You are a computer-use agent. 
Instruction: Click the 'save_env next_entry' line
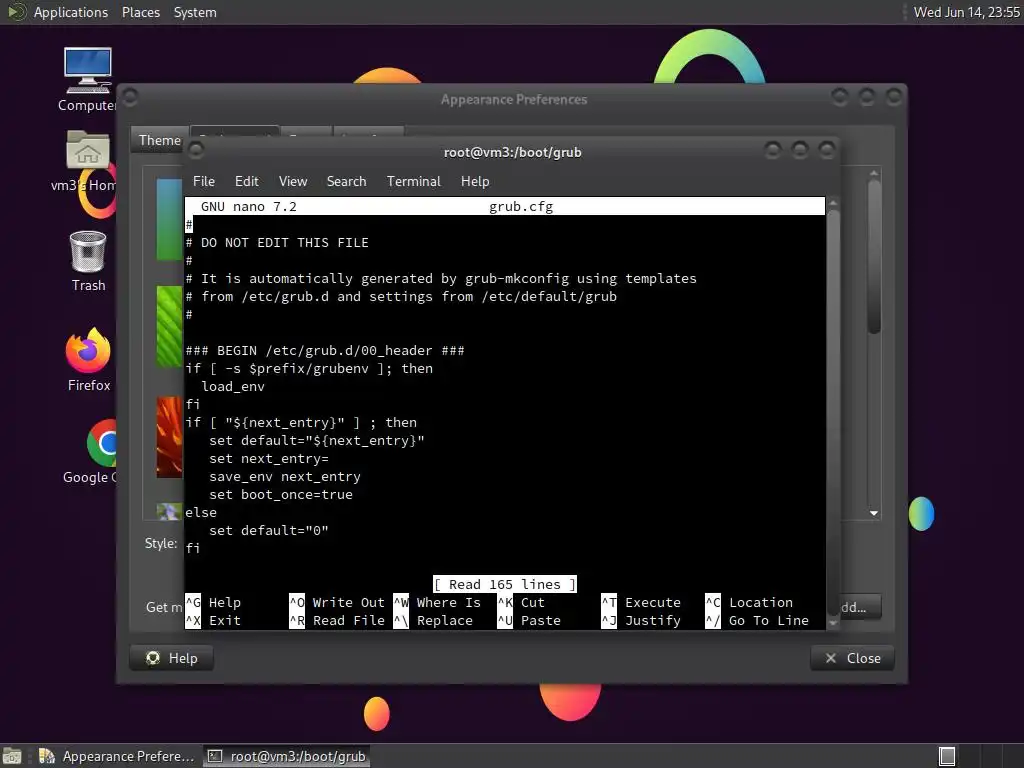tap(285, 476)
